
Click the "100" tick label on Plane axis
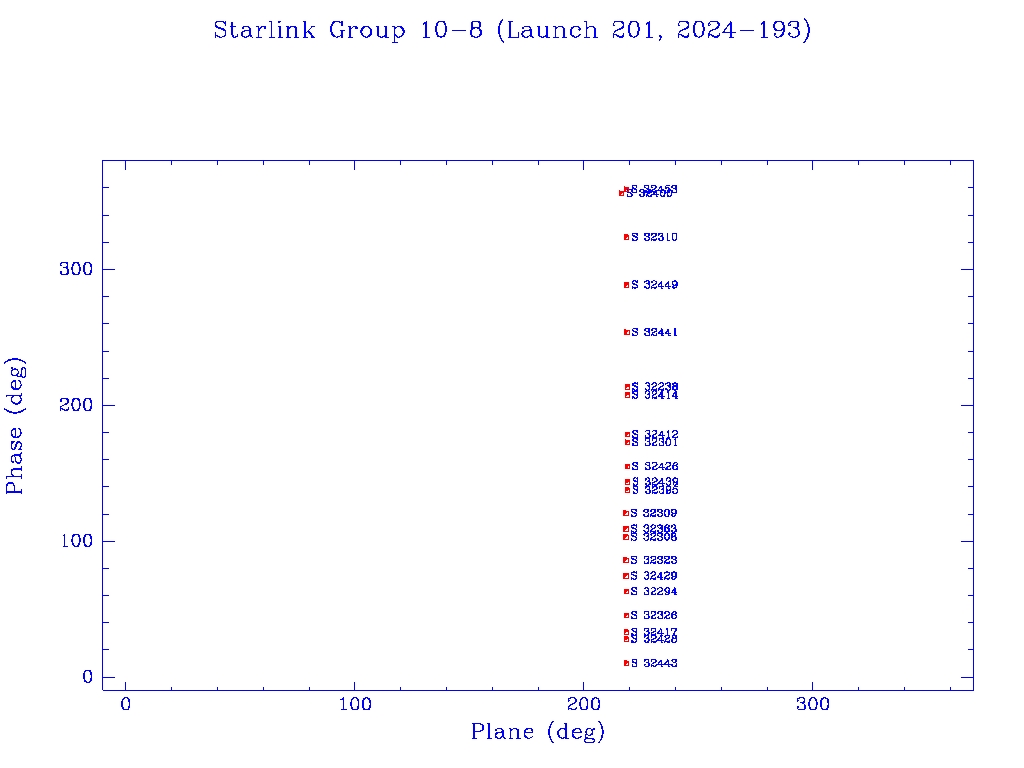(355, 704)
